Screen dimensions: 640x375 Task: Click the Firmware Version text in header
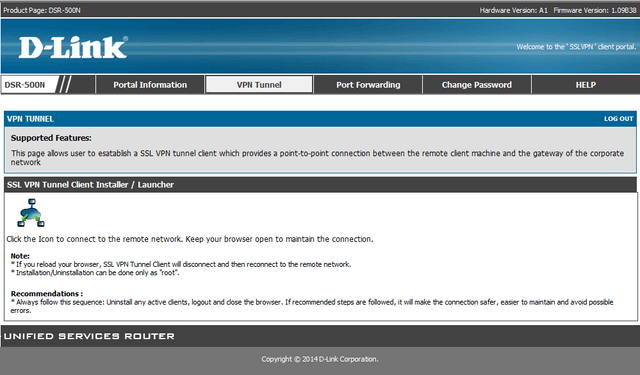tap(595, 10)
